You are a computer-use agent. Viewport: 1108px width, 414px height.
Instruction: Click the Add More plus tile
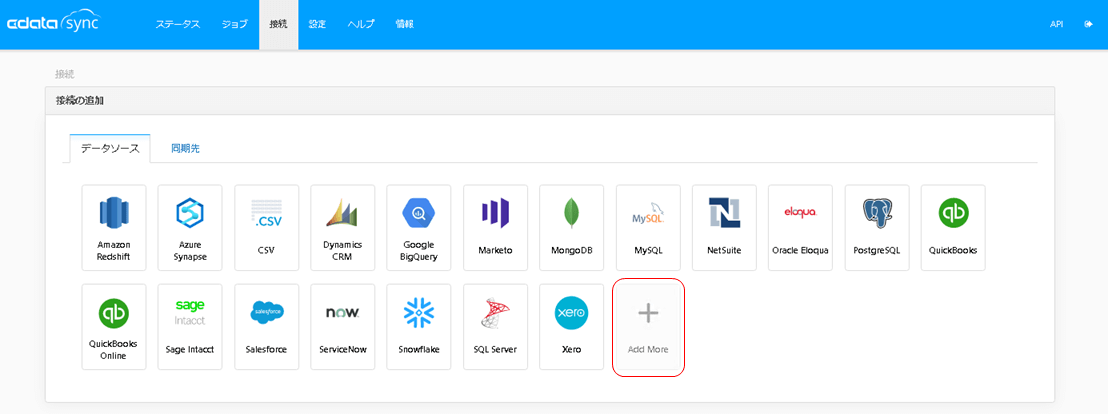(x=648, y=326)
